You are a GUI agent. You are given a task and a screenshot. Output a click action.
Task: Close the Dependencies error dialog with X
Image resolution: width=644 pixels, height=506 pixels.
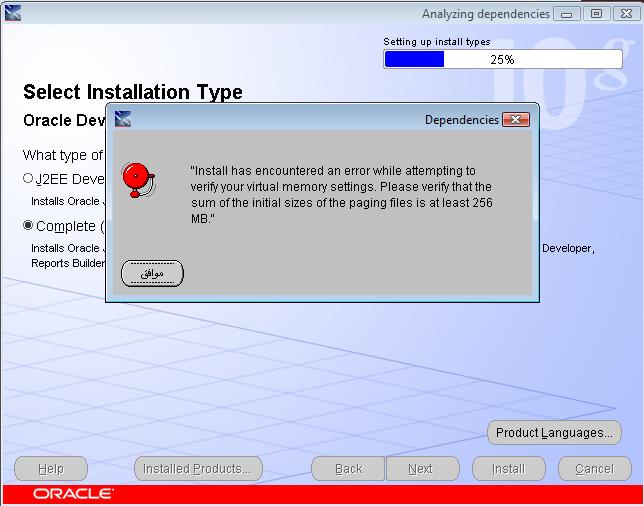click(516, 119)
